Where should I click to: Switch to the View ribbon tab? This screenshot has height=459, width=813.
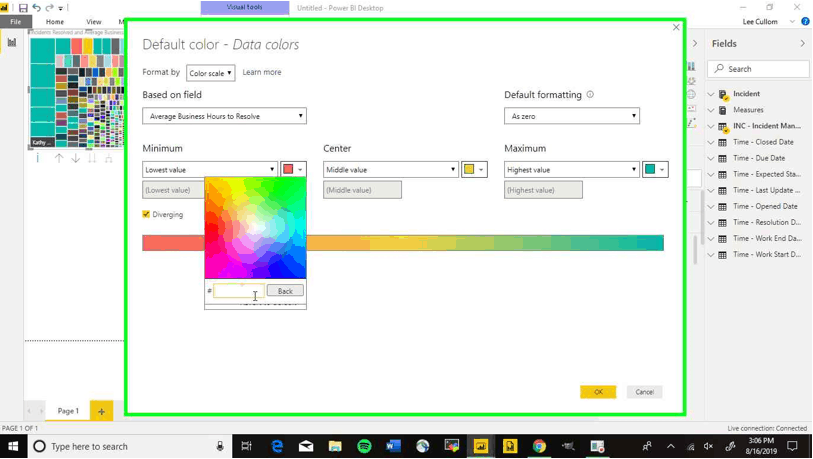pyautogui.click(x=94, y=22)
